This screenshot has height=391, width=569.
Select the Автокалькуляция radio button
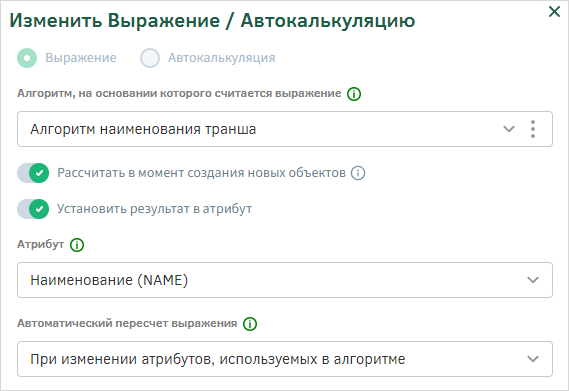pos(150,58)
